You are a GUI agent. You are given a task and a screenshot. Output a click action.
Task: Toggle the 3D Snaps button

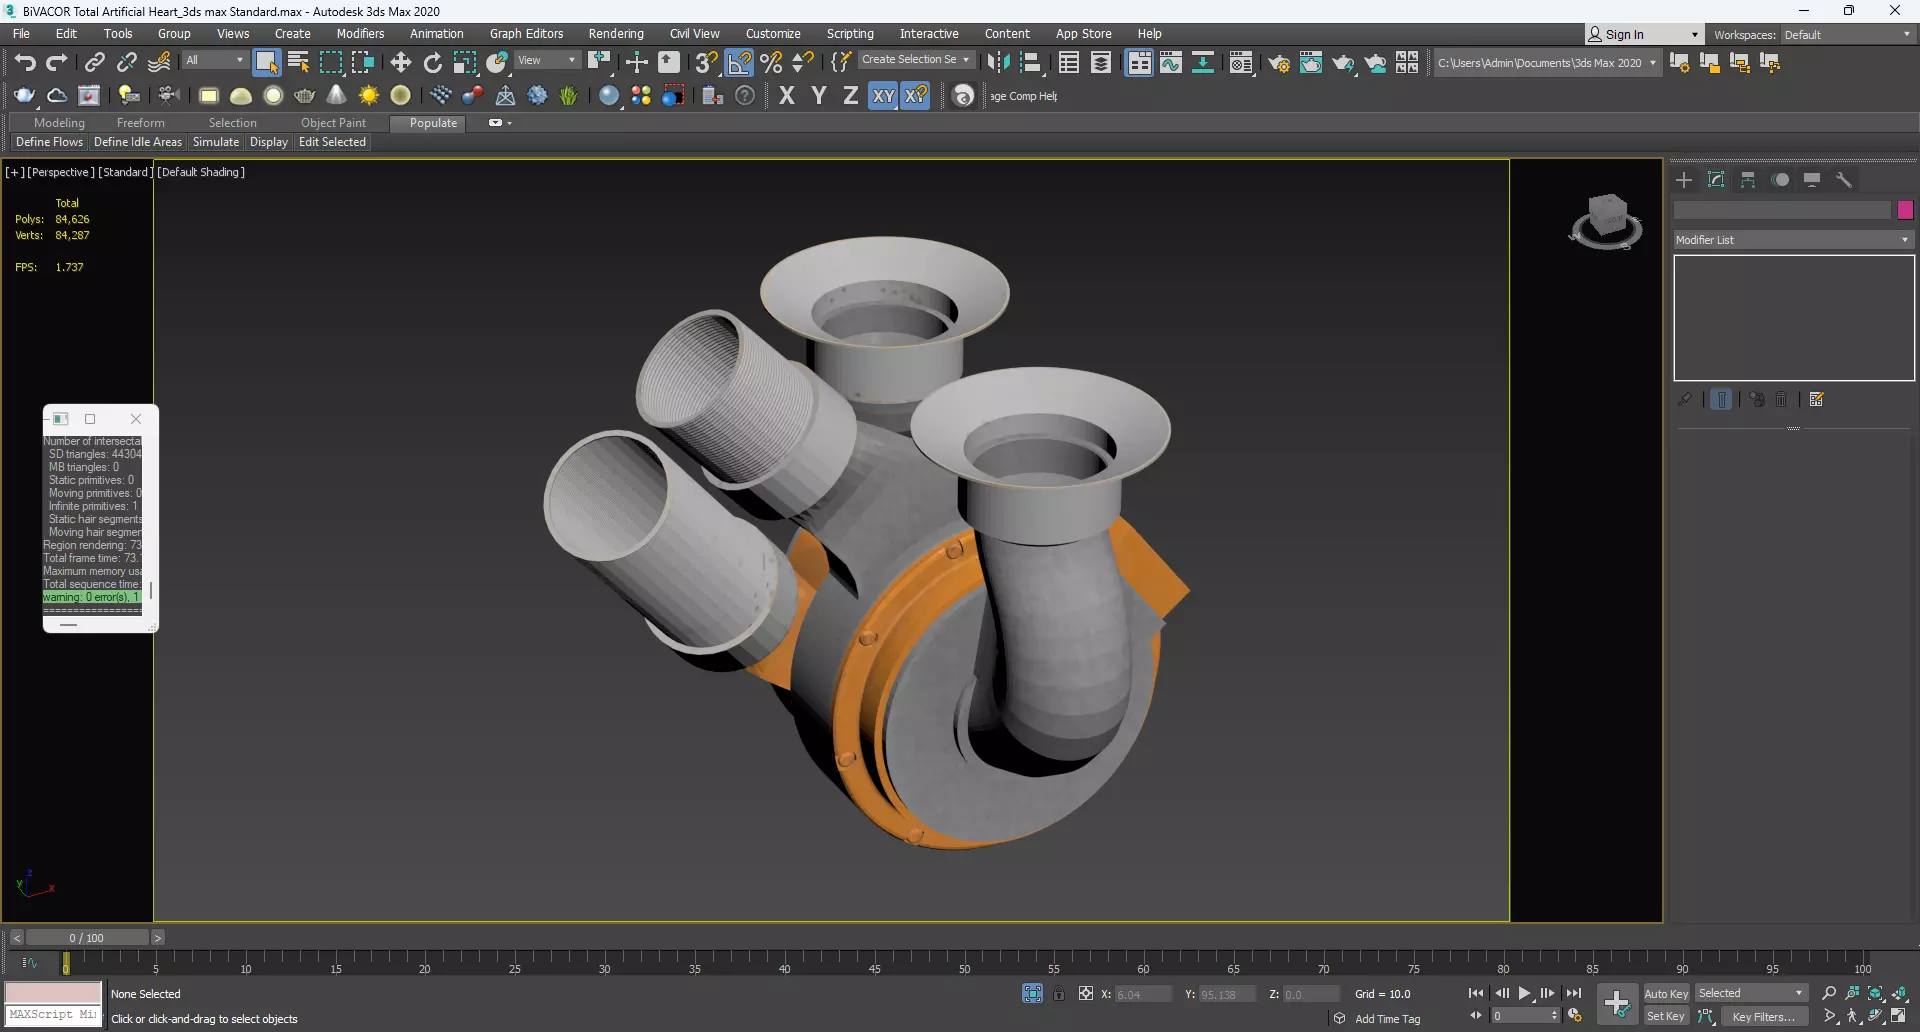[706, 62]
